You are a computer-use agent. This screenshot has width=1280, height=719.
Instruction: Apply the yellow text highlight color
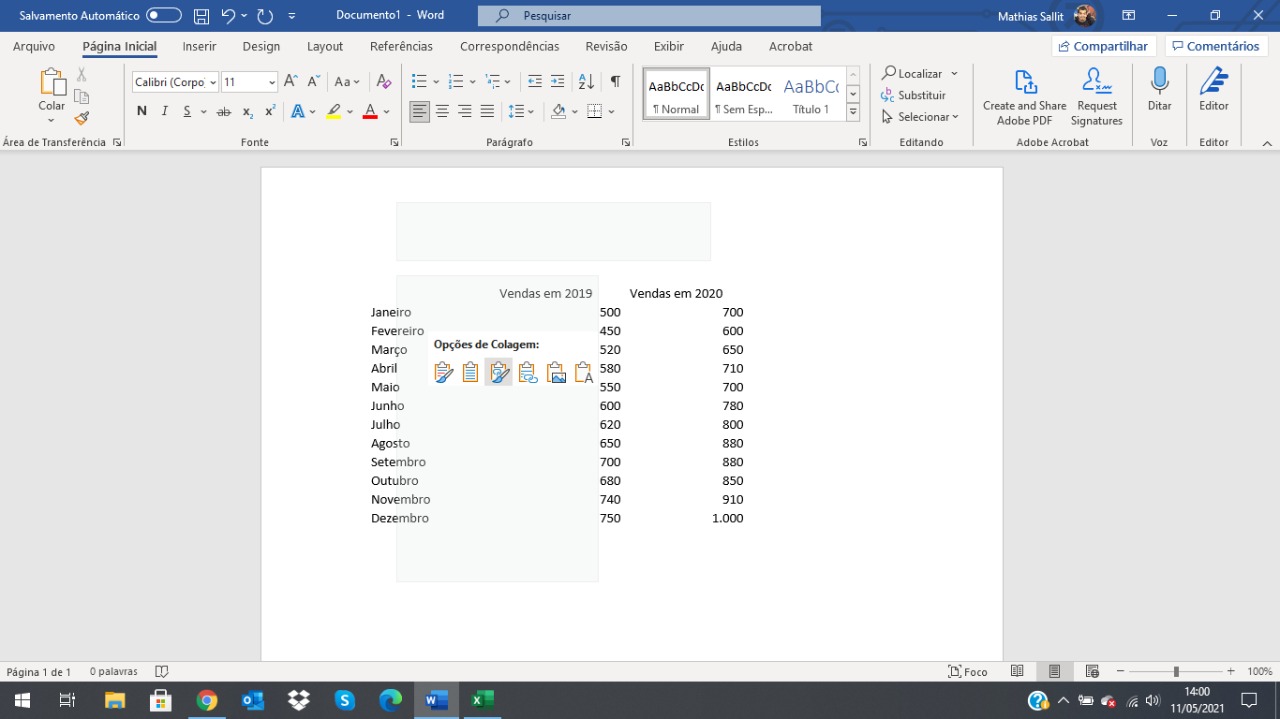334,111
